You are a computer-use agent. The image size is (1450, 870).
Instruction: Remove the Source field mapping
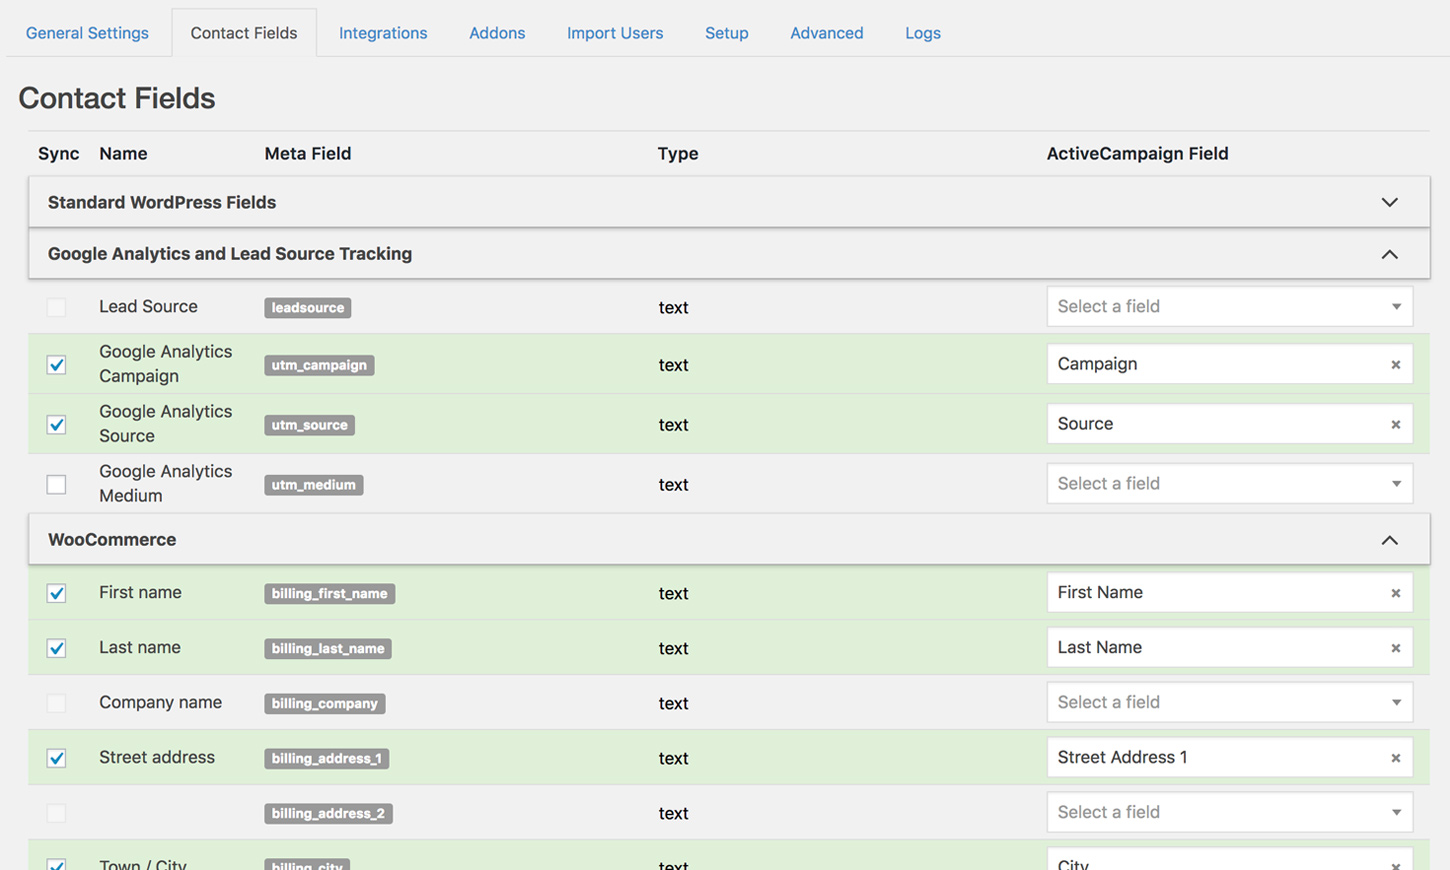(1395, 425)
